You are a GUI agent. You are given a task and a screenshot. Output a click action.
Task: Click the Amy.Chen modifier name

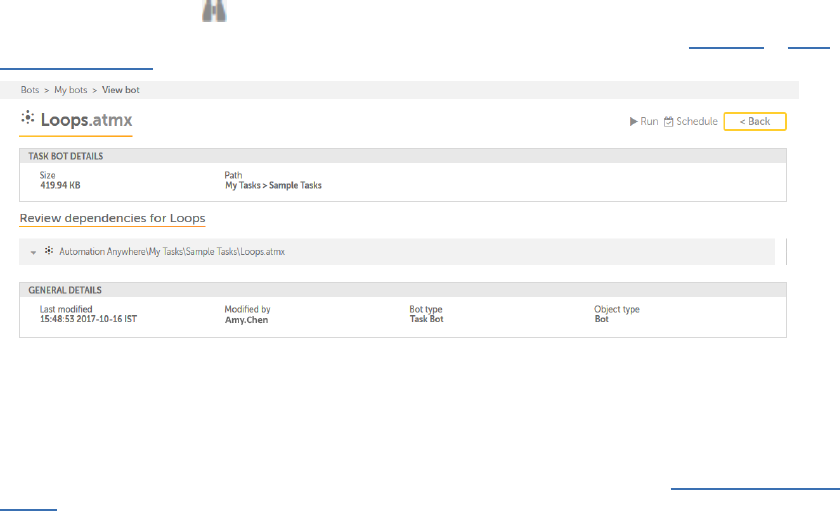pos(246,320)
